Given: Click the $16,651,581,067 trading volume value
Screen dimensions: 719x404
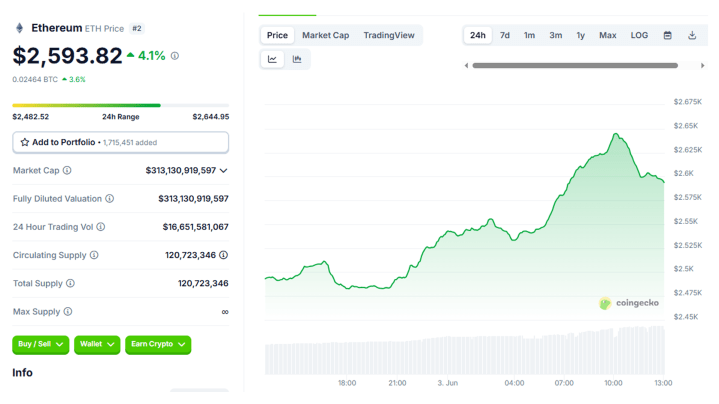Looking at the screenshot, I should click(x=195, y=227).
